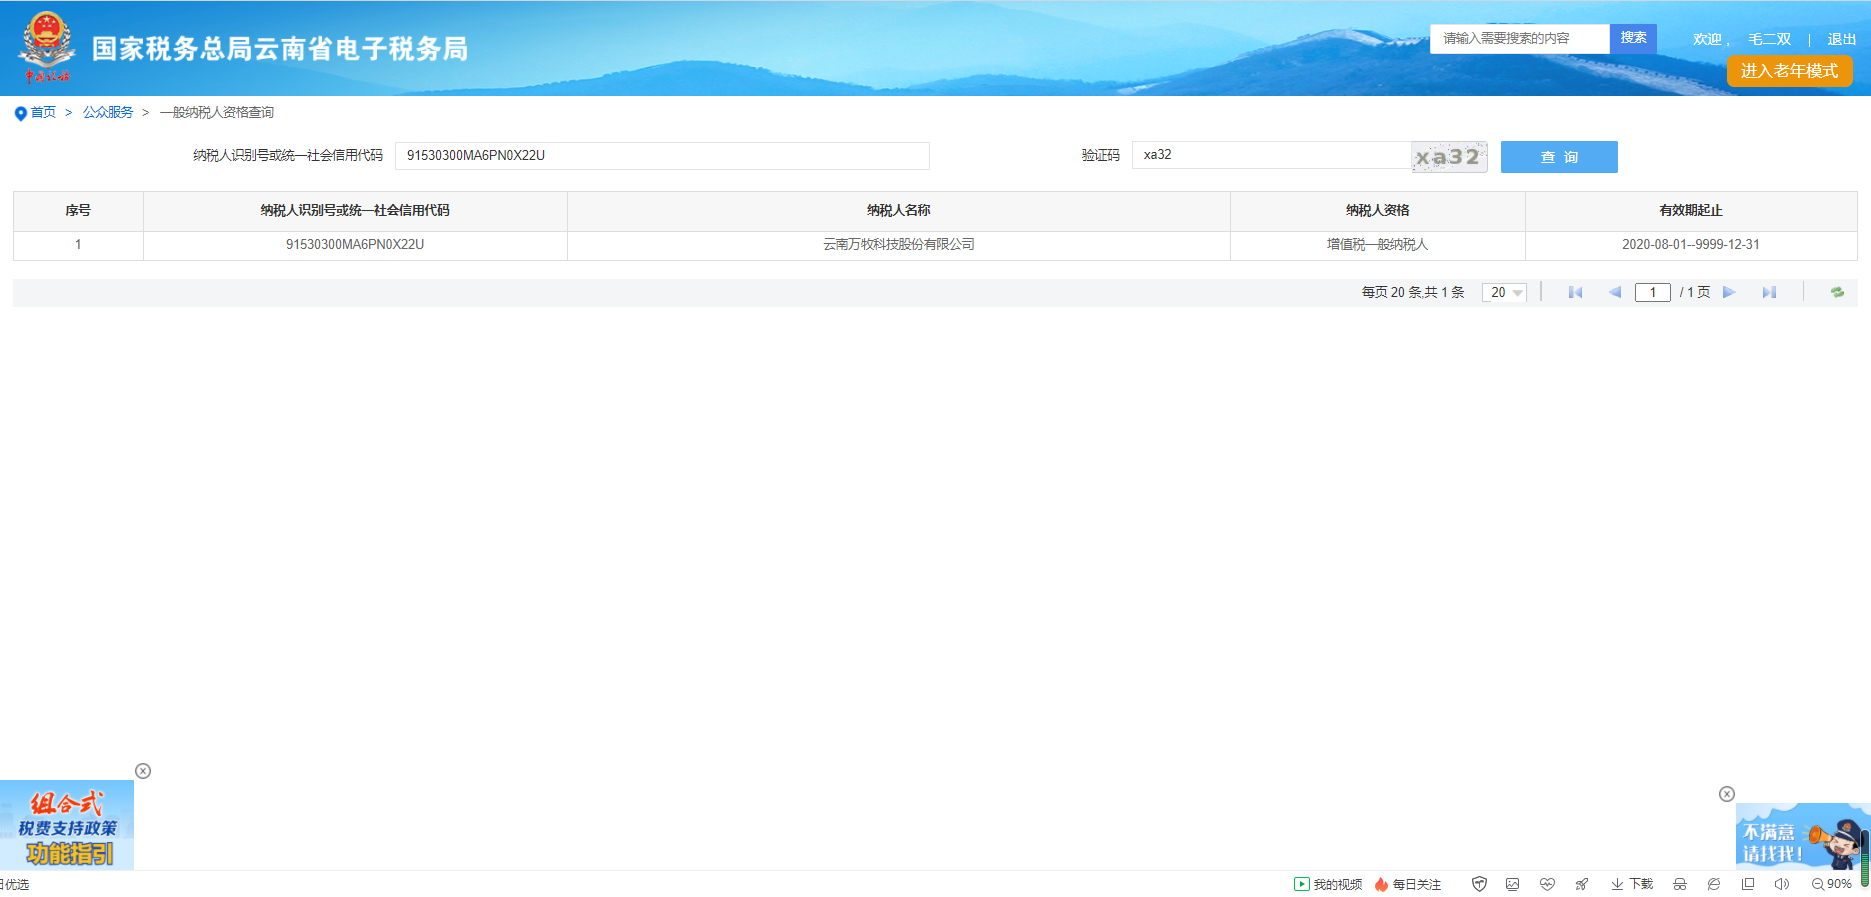The image size is (1871, 897).
Task: Close the bottom-left policy guide banner
Action: pyautogui.click(x=143, y=771)
